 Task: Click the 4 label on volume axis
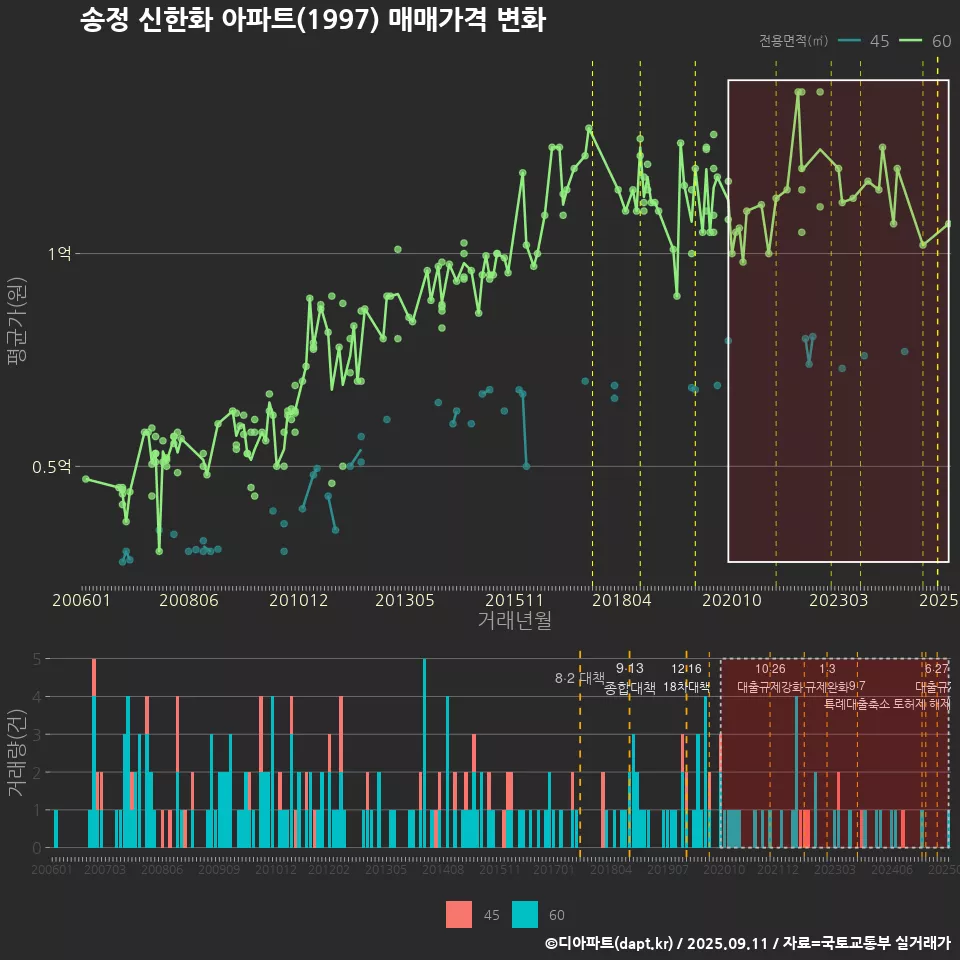point(37,697)
